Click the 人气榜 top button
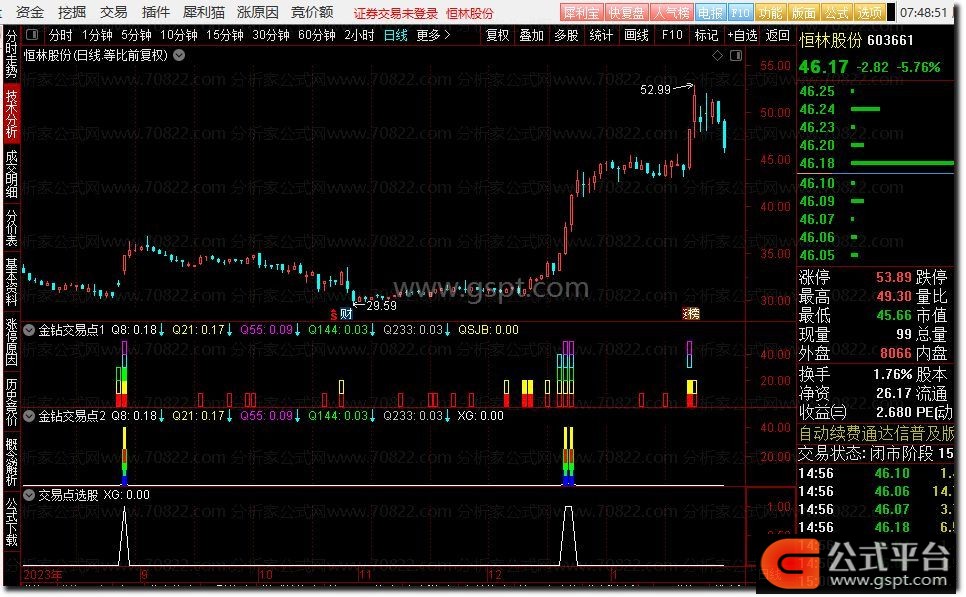 [672, 12]
